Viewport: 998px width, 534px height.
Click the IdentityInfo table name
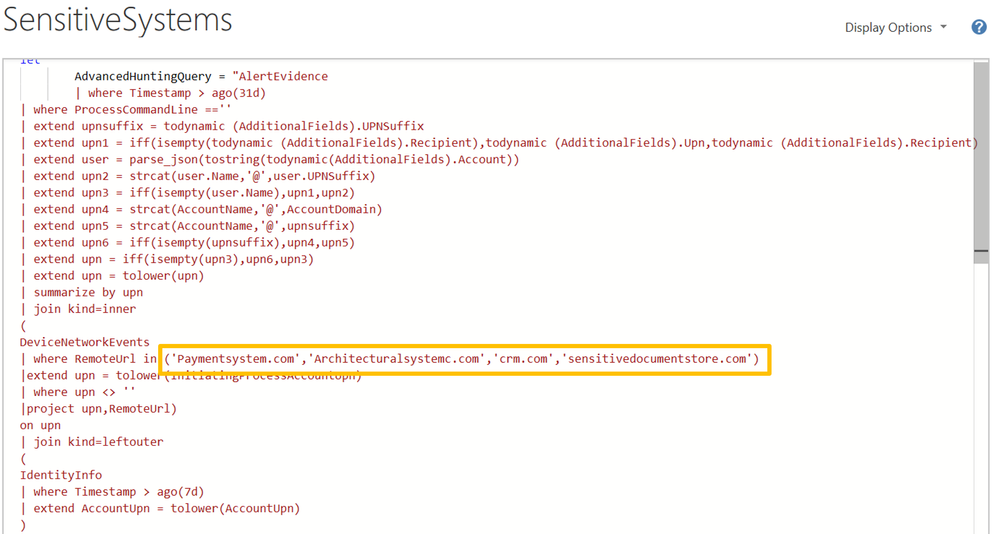coord(61,475)
